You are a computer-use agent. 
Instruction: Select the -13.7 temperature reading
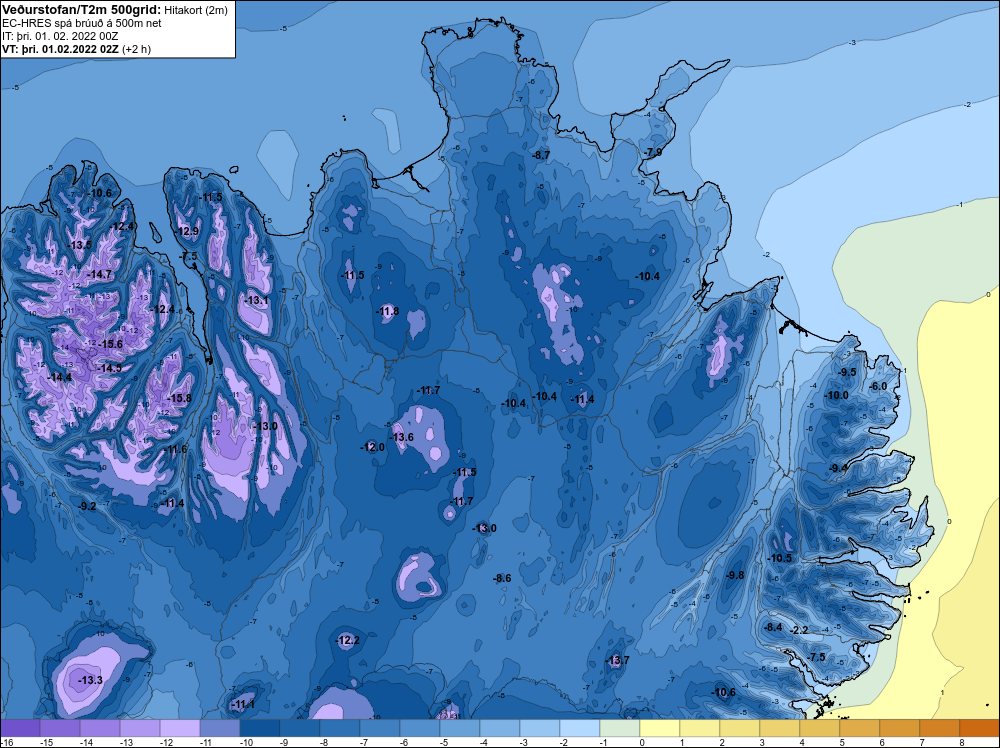click(618, 659)
